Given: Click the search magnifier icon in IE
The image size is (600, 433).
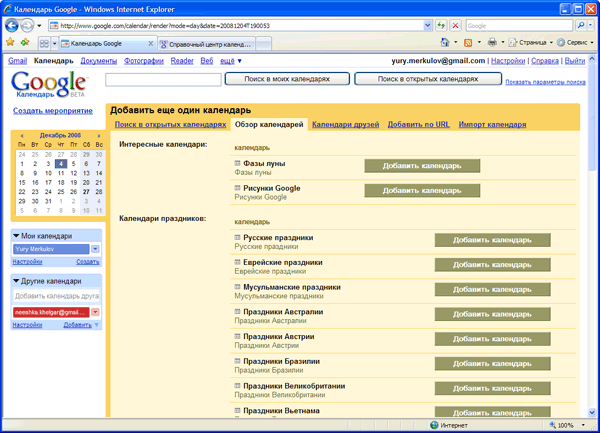Looking at the screenshot, I should (x=580, y=26).
